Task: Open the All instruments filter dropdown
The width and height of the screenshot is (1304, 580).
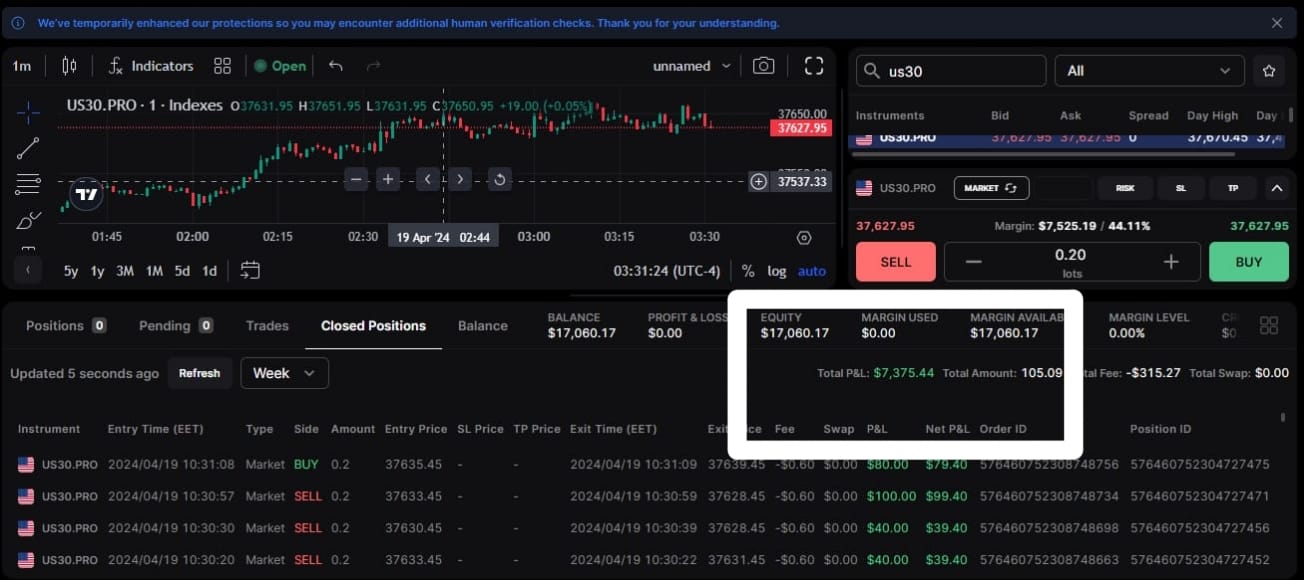Action: [1150, 71]
